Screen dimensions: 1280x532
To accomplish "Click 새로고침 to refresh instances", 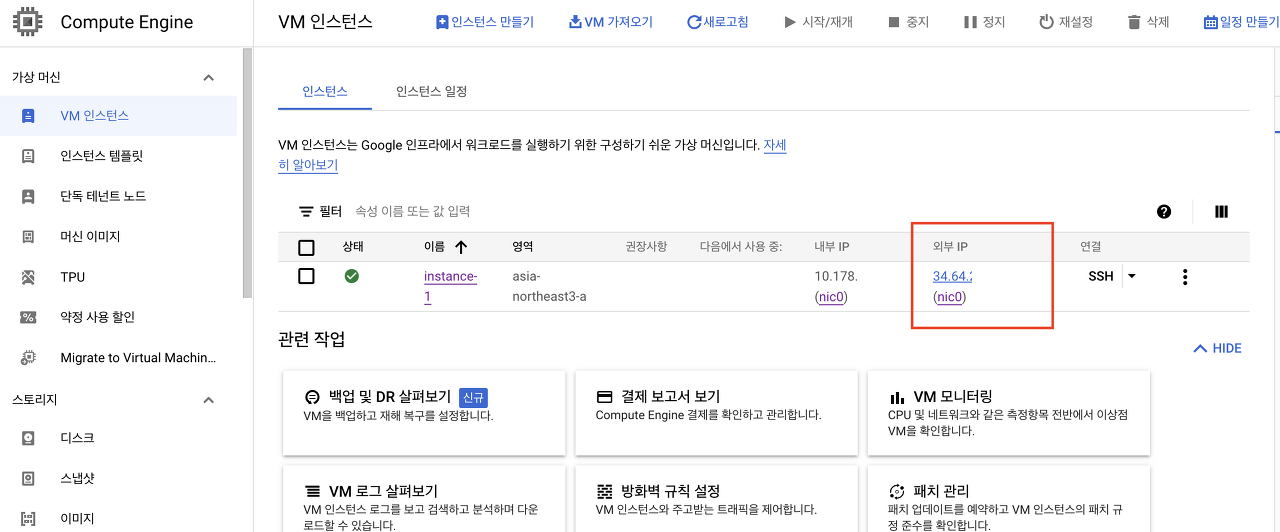I will point(717,22).
